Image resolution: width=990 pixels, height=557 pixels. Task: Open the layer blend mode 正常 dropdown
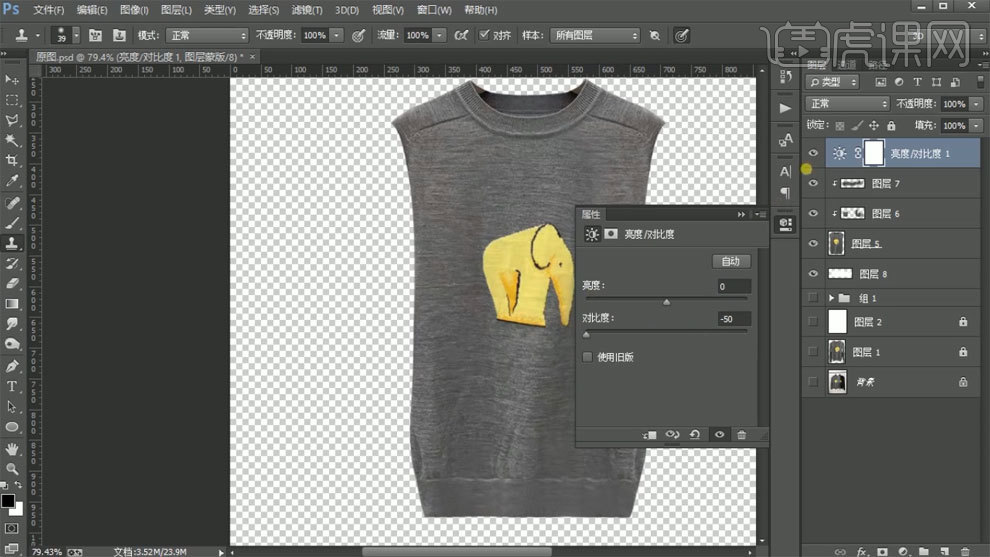847,104
